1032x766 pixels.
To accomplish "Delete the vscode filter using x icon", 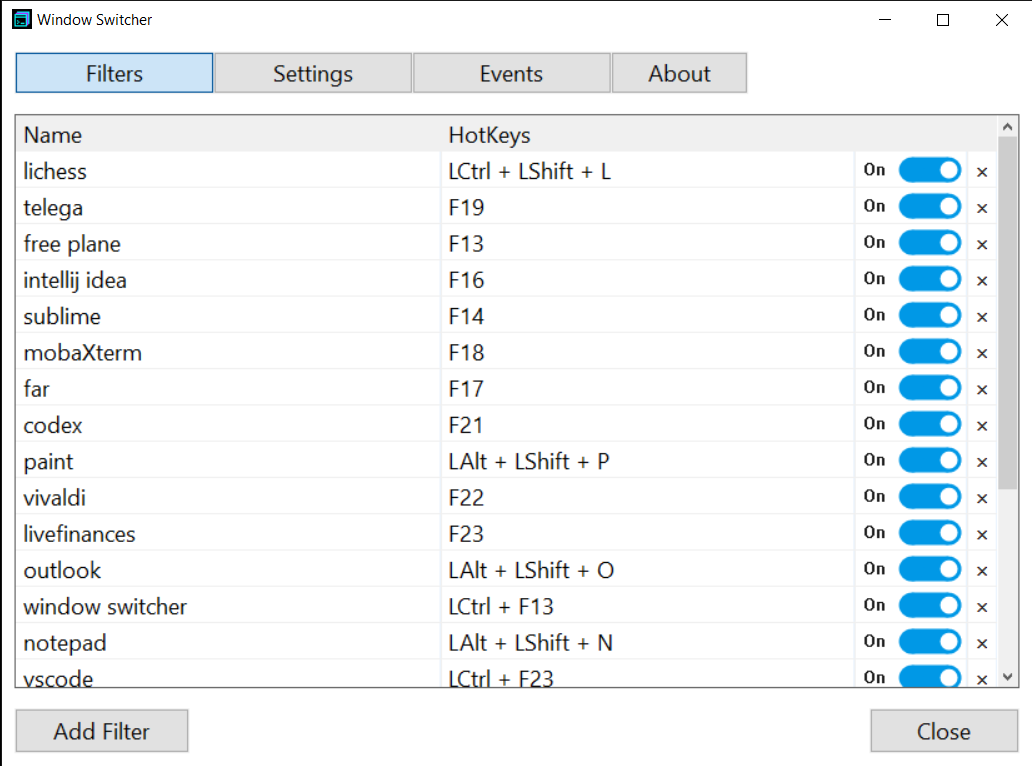I will 982,679.
